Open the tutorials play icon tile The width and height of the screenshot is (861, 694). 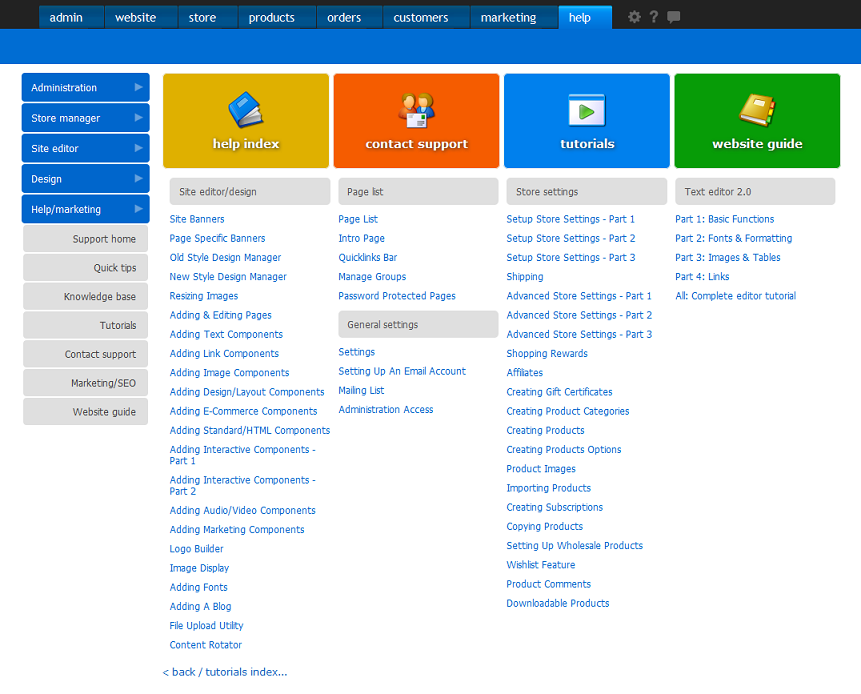pos(587,121)
